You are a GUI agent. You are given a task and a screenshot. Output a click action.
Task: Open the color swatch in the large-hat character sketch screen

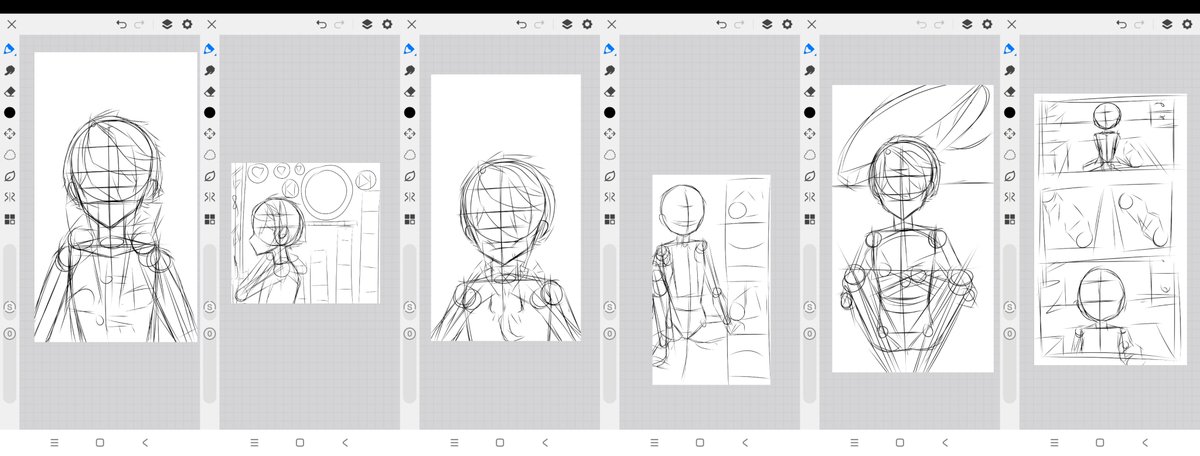point(809,113)
